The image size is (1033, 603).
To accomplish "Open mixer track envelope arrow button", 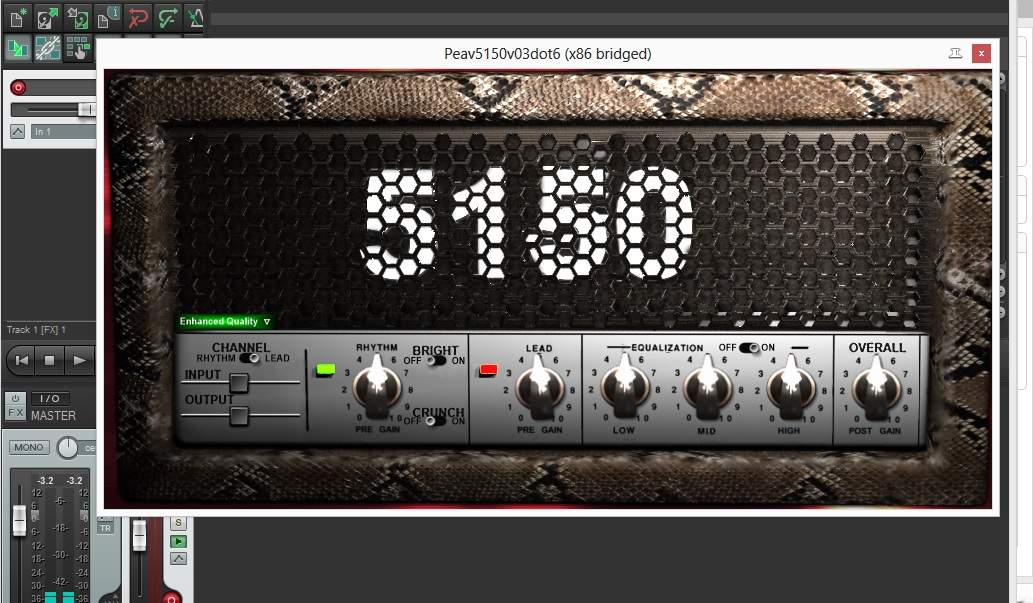I will 179,559.
